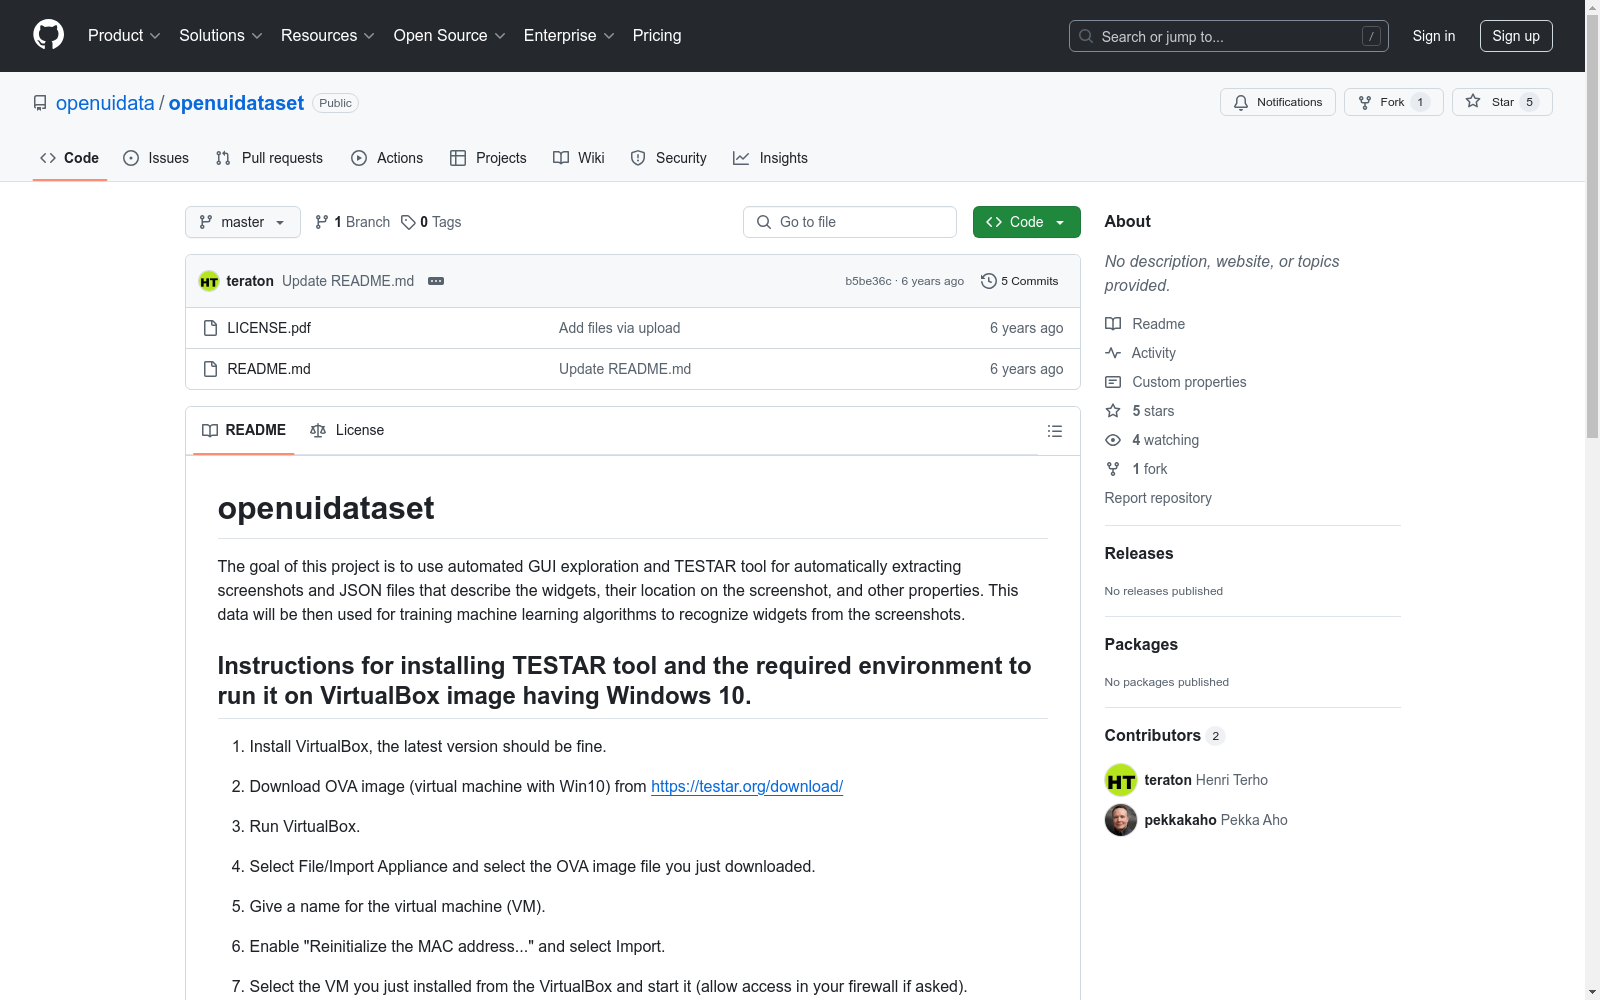The width and height of the screenshot is (1600, 1000).
Task: Open the Product dropdown menu
Action: 124,36
